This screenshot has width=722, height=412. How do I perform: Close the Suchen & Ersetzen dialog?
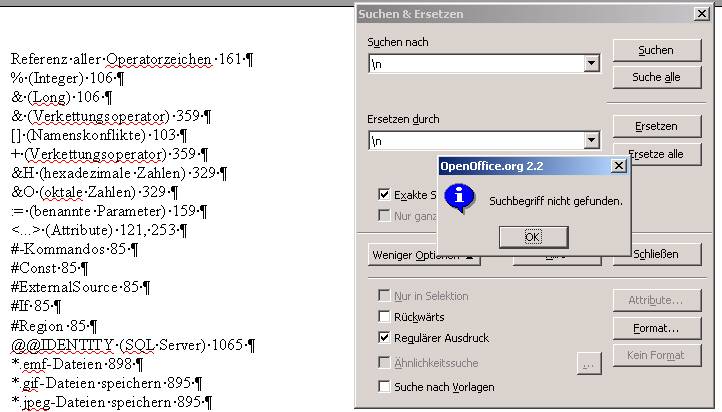701,14
